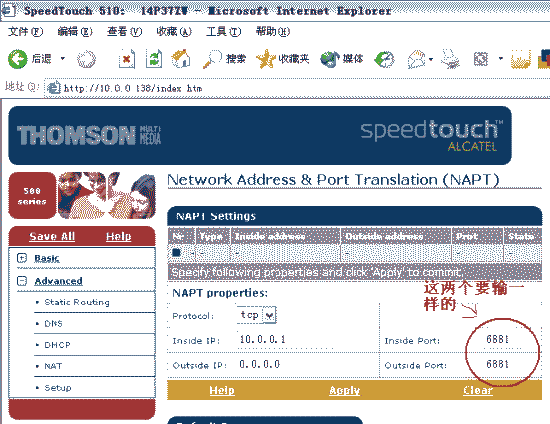This screenshot has height=424, width=550.
Task: Expand the Edit button dropdown arrow
Action: coord(501,59)
